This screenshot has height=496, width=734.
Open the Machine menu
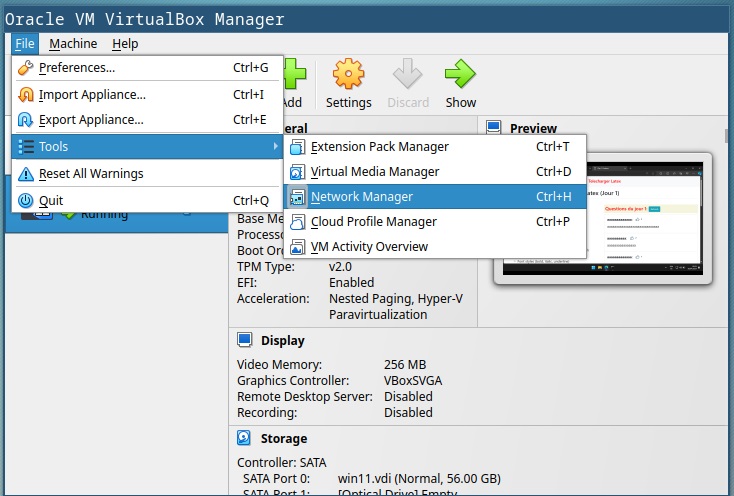pos(73,44)
